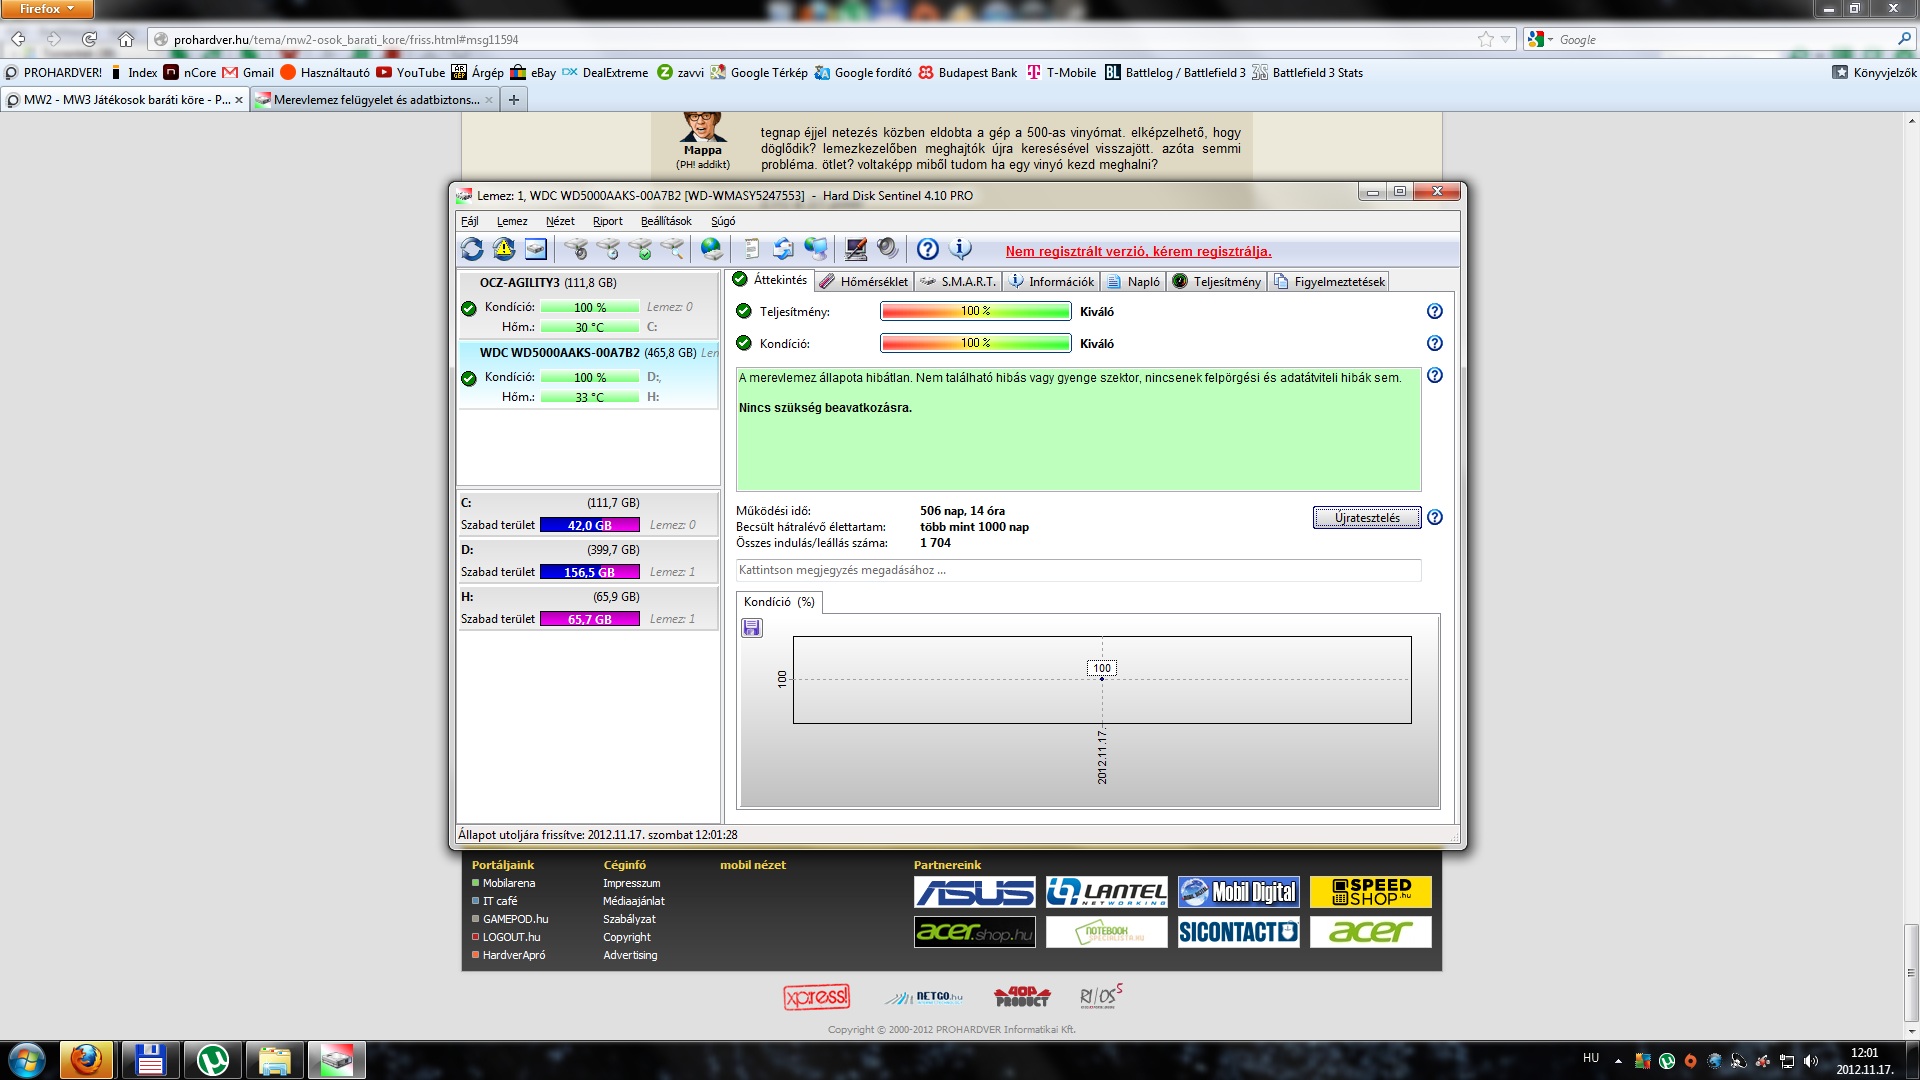Open configuration monitor with screwdriver icon

click(856, 249)
